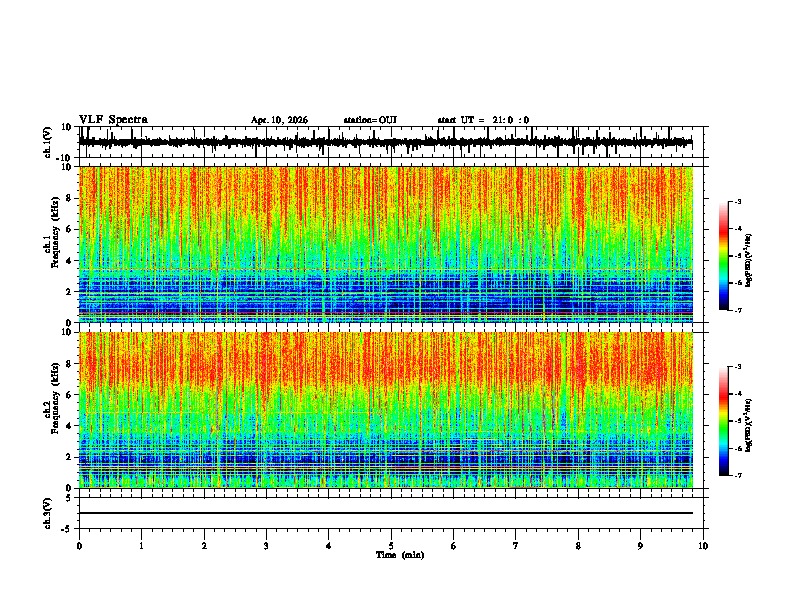Click the "station=OUI" header label
This screenshot has width=792, height=612.
[x=370, y=120]
